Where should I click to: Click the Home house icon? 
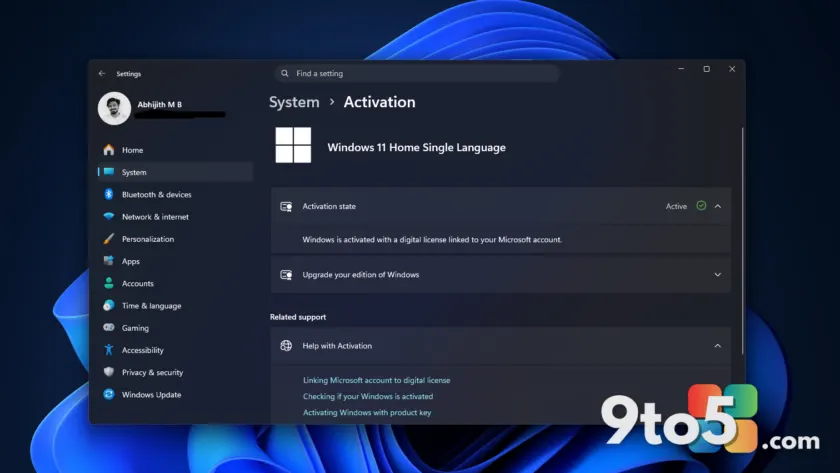point(109,149)
